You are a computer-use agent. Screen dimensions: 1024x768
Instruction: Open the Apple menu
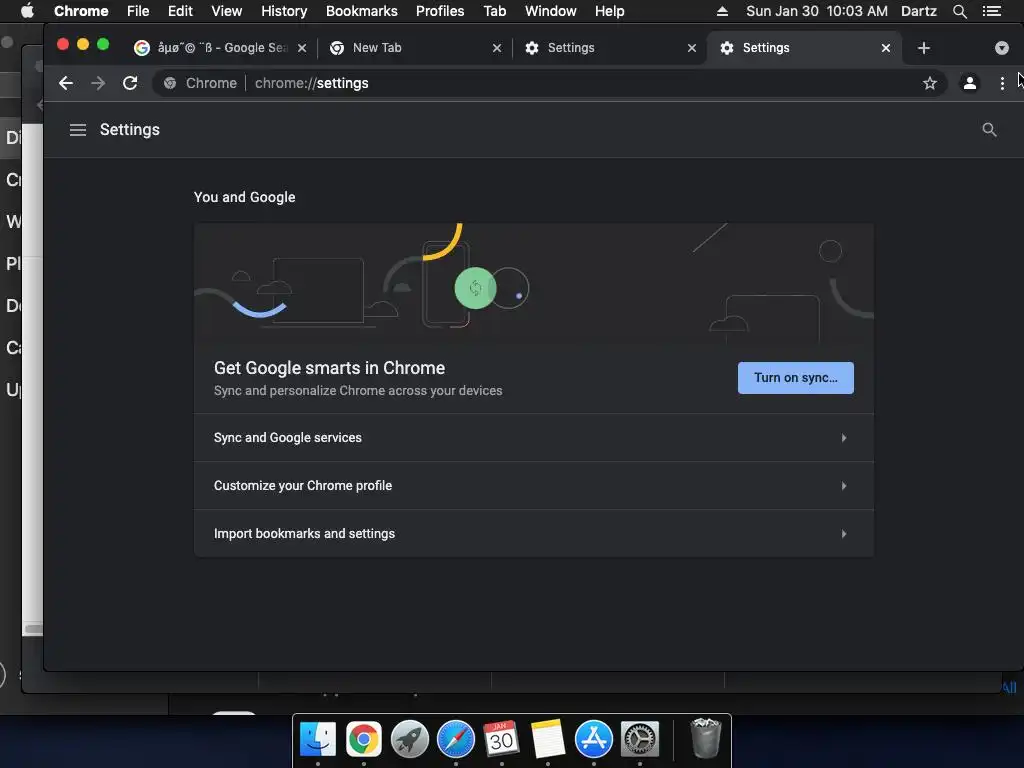click(27, 11)
